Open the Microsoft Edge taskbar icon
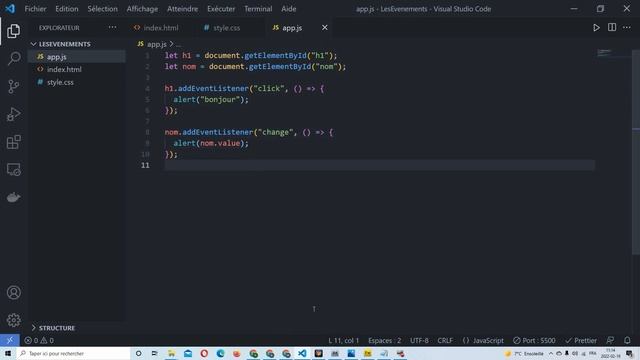The width and height of the screenshot is (640, 360). 220,353
